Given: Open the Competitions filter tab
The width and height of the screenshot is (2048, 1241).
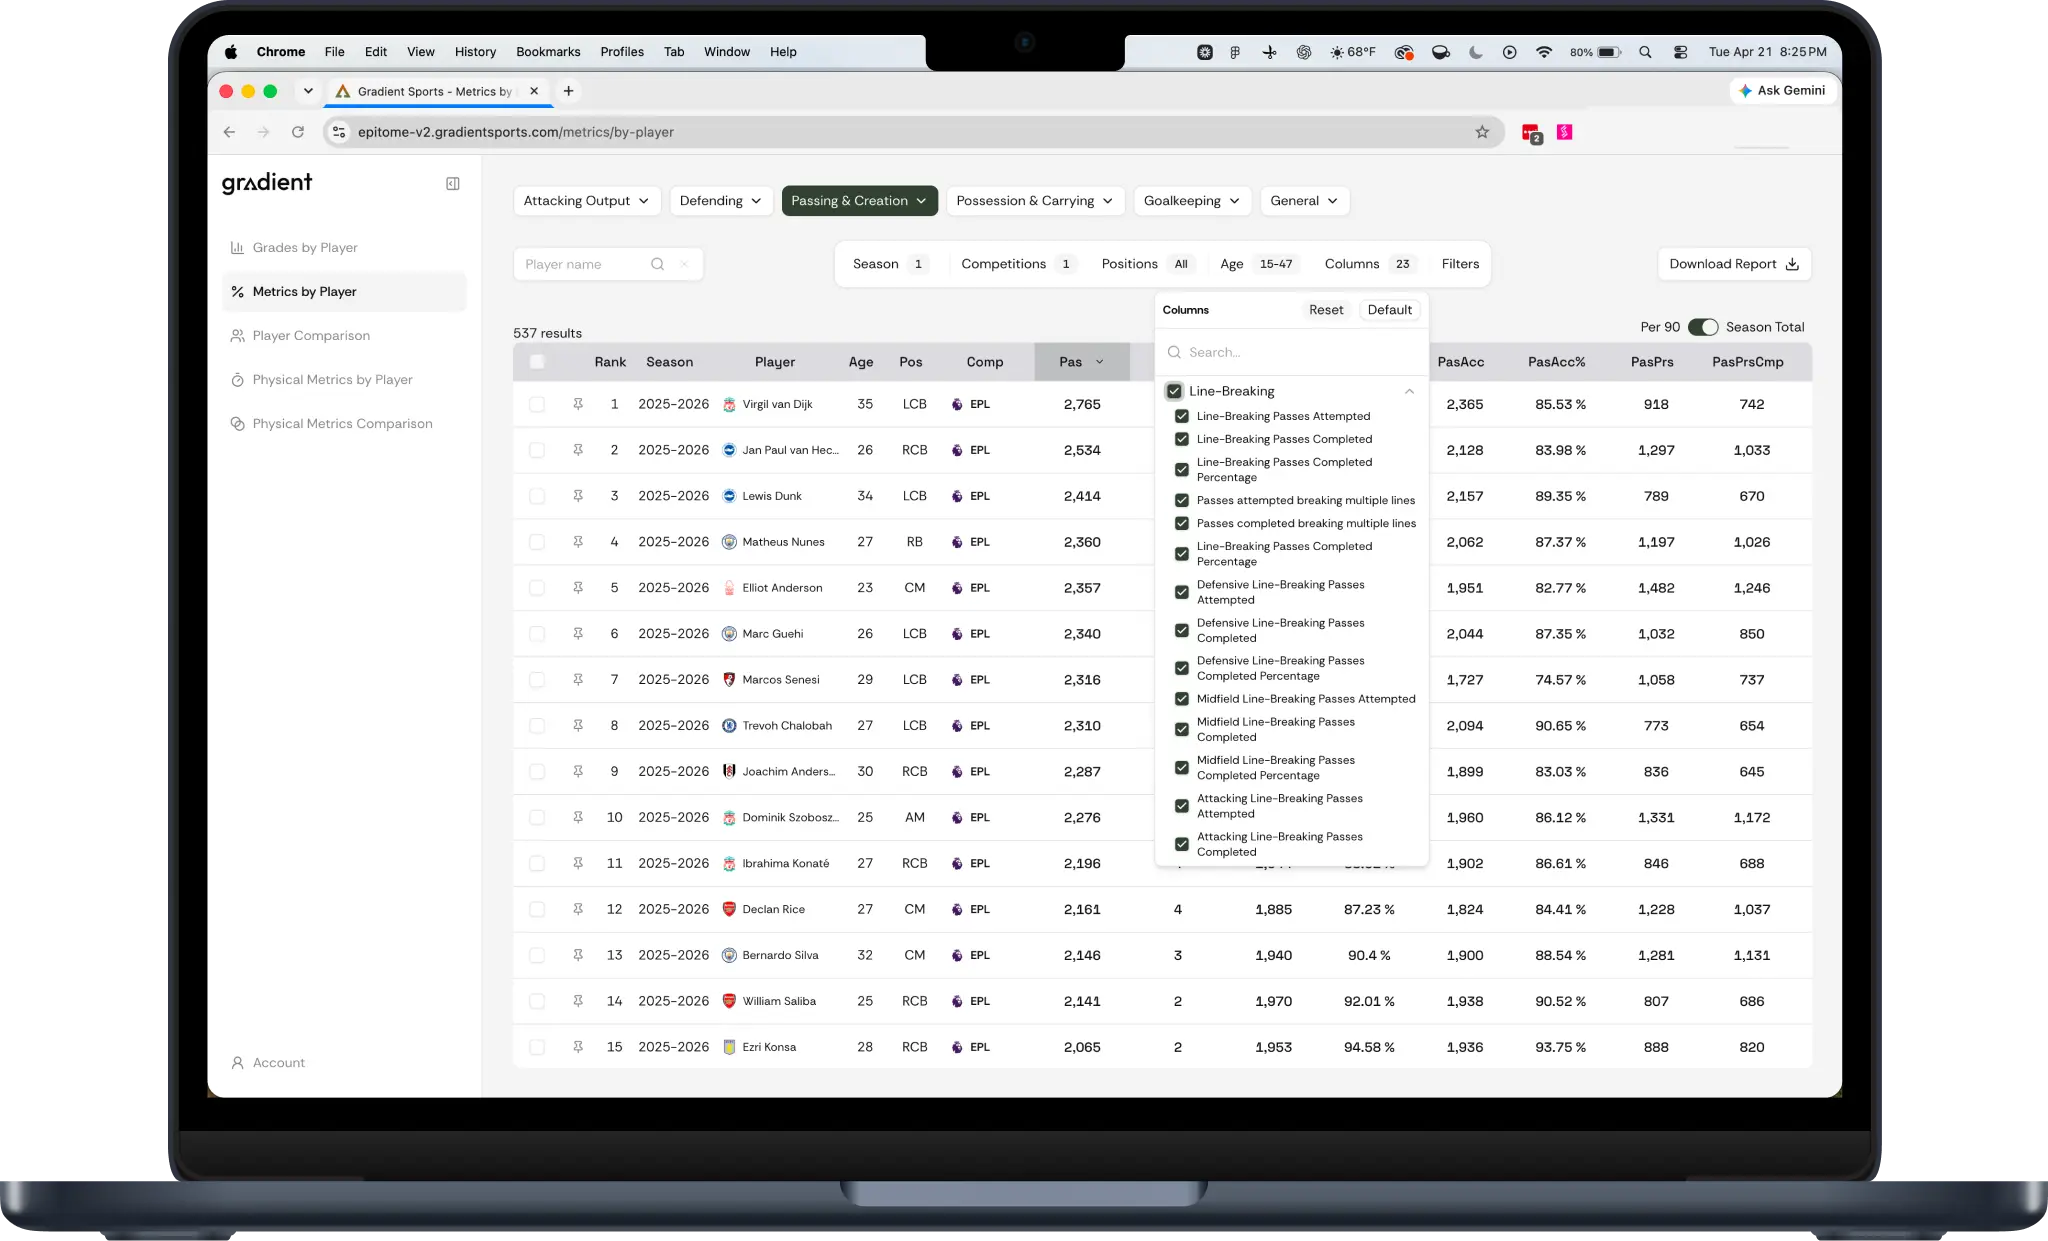Looking at the screenshot, I should [x=1018, y=264].
